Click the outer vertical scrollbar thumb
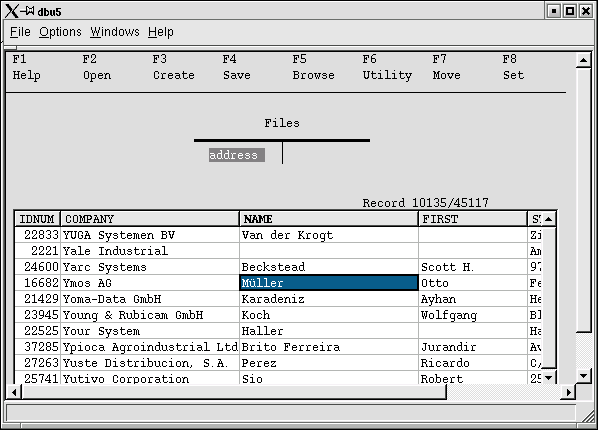This screenshot has width=598, height=430. click(x=583, y=200)
